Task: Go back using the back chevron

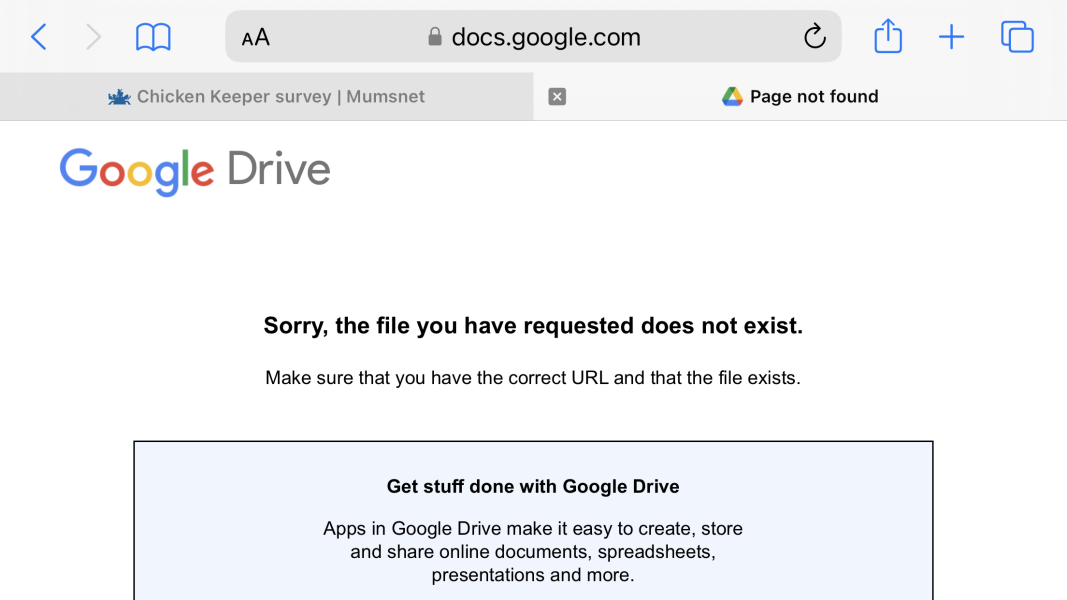Action: 39,38
